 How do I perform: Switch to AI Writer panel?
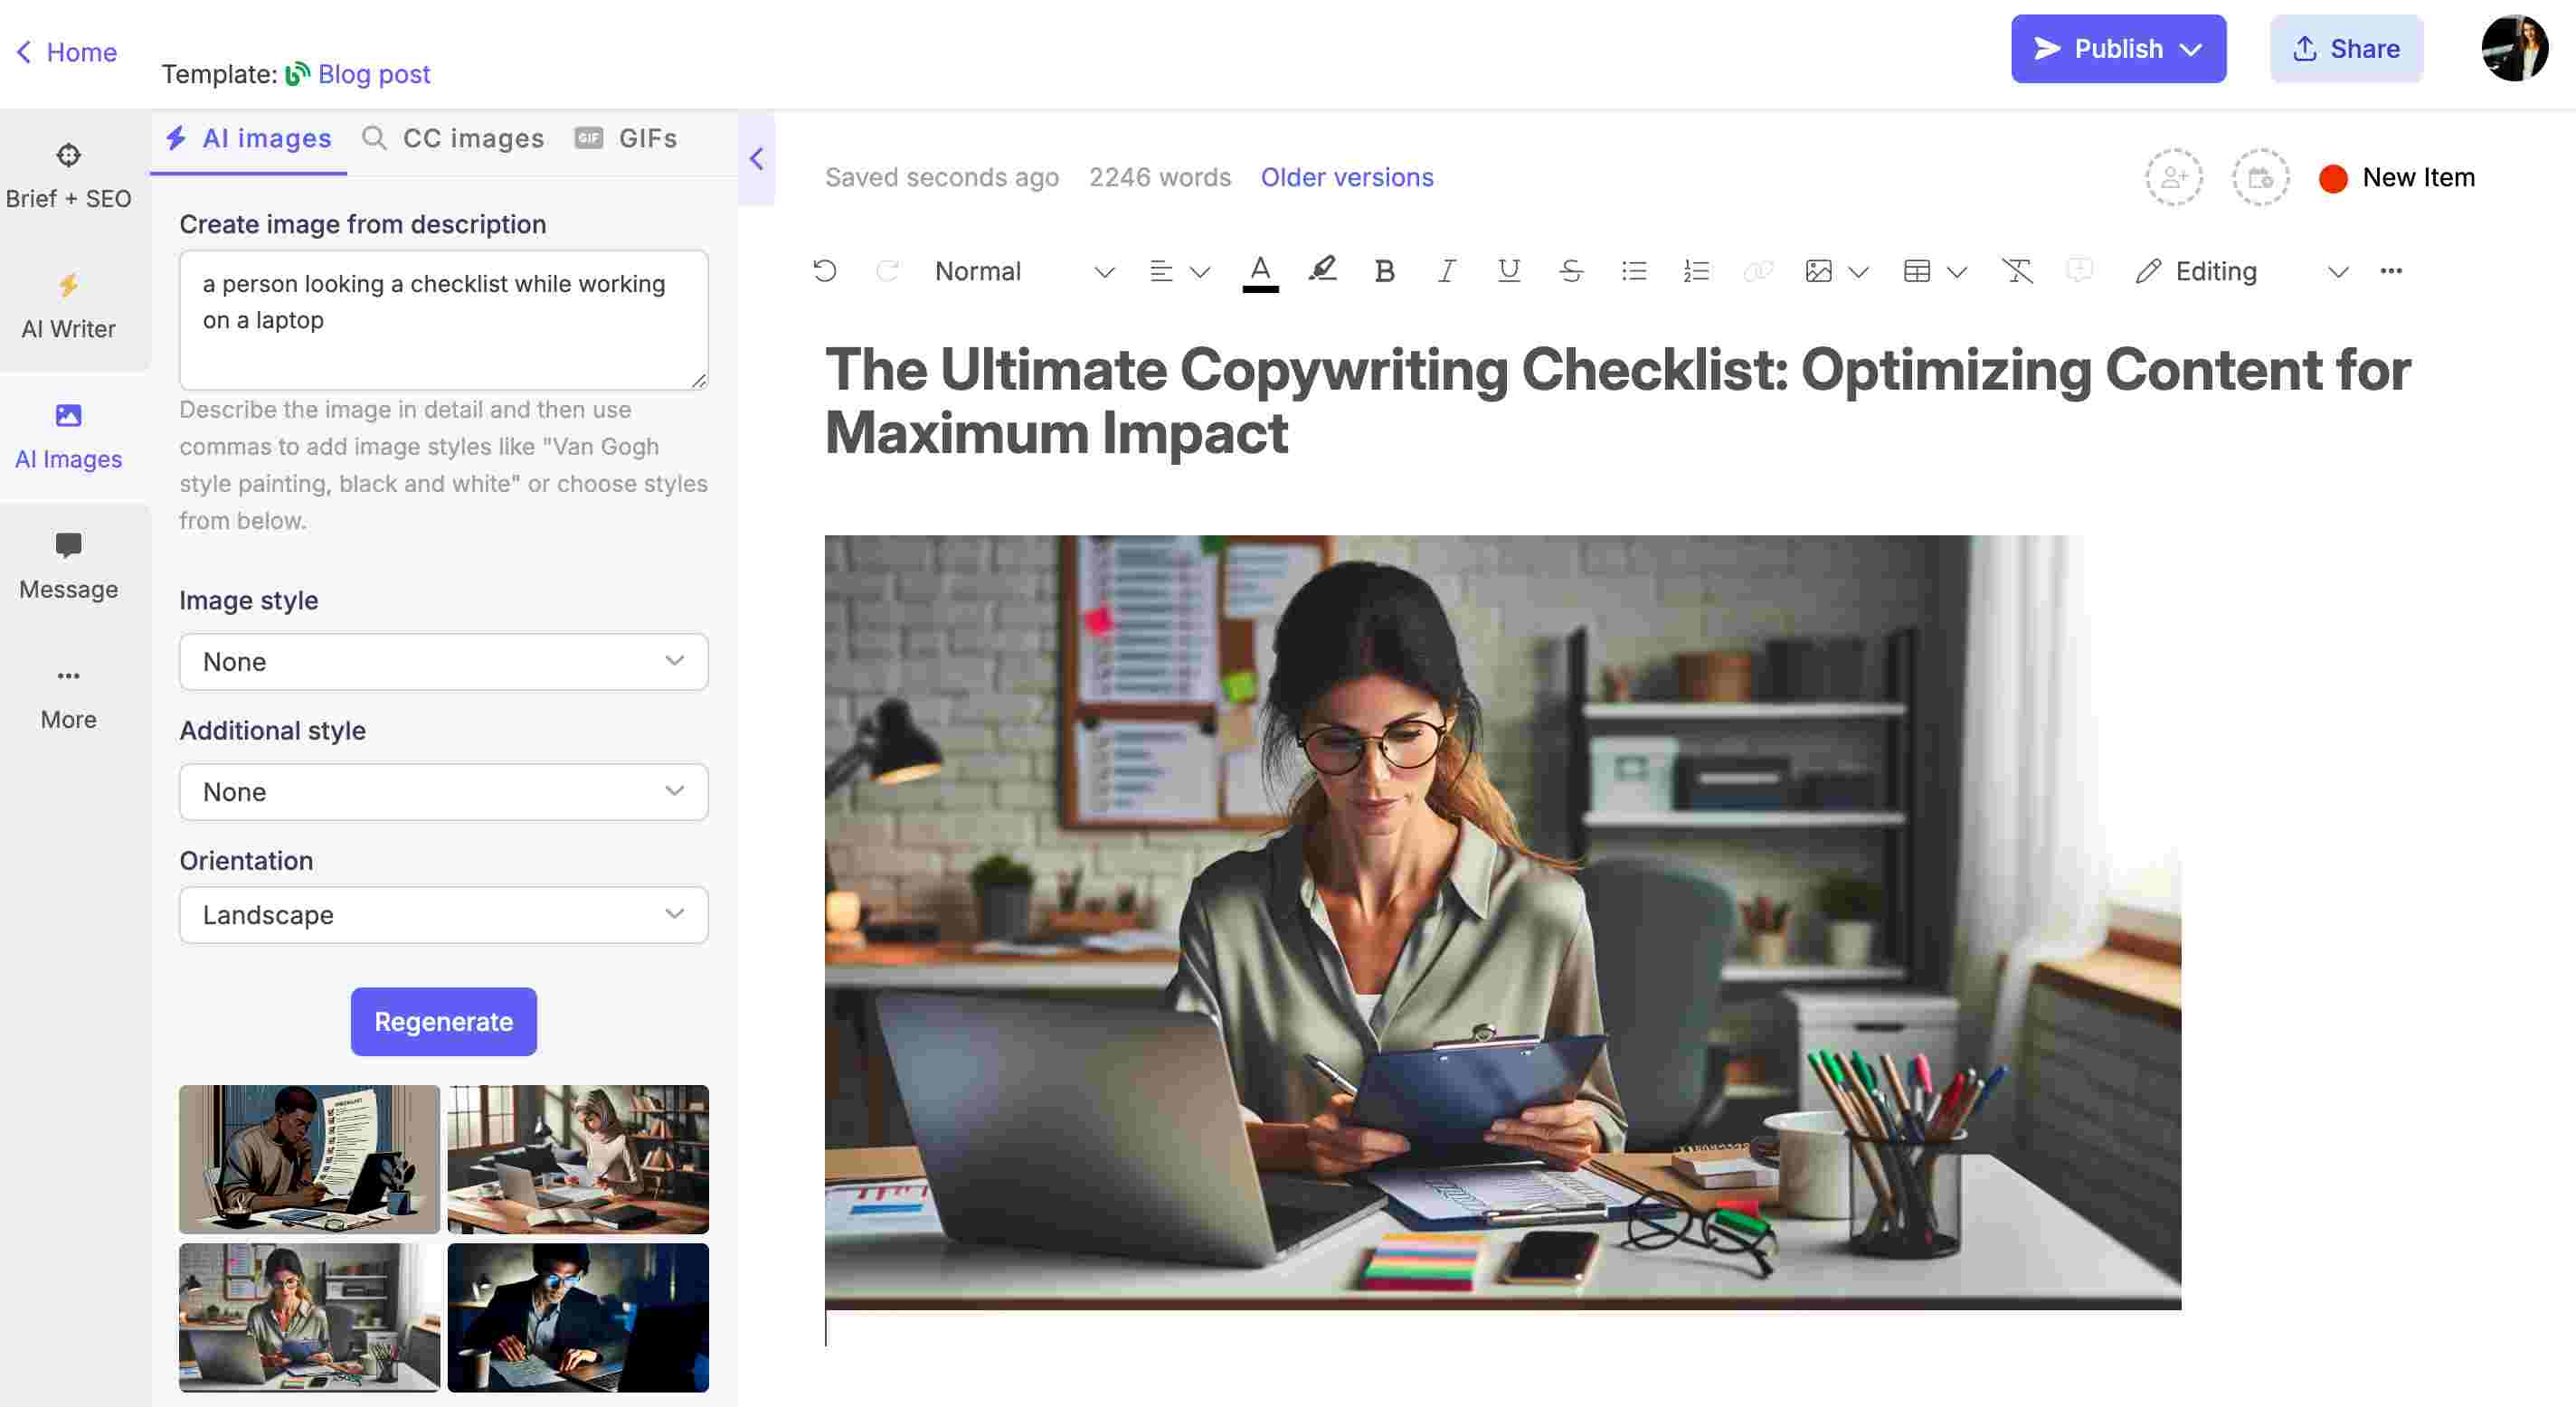coord(68,305)
